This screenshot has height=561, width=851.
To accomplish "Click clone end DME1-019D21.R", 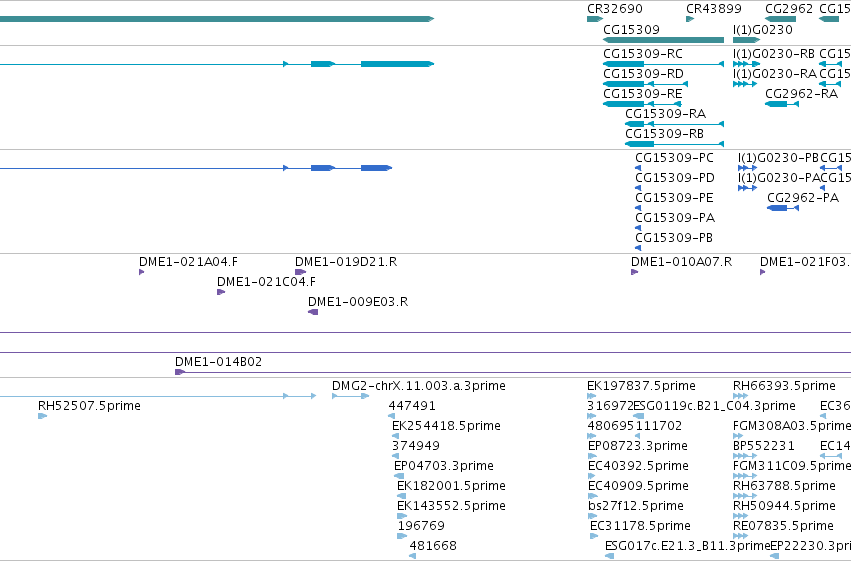I will (346, 262).
